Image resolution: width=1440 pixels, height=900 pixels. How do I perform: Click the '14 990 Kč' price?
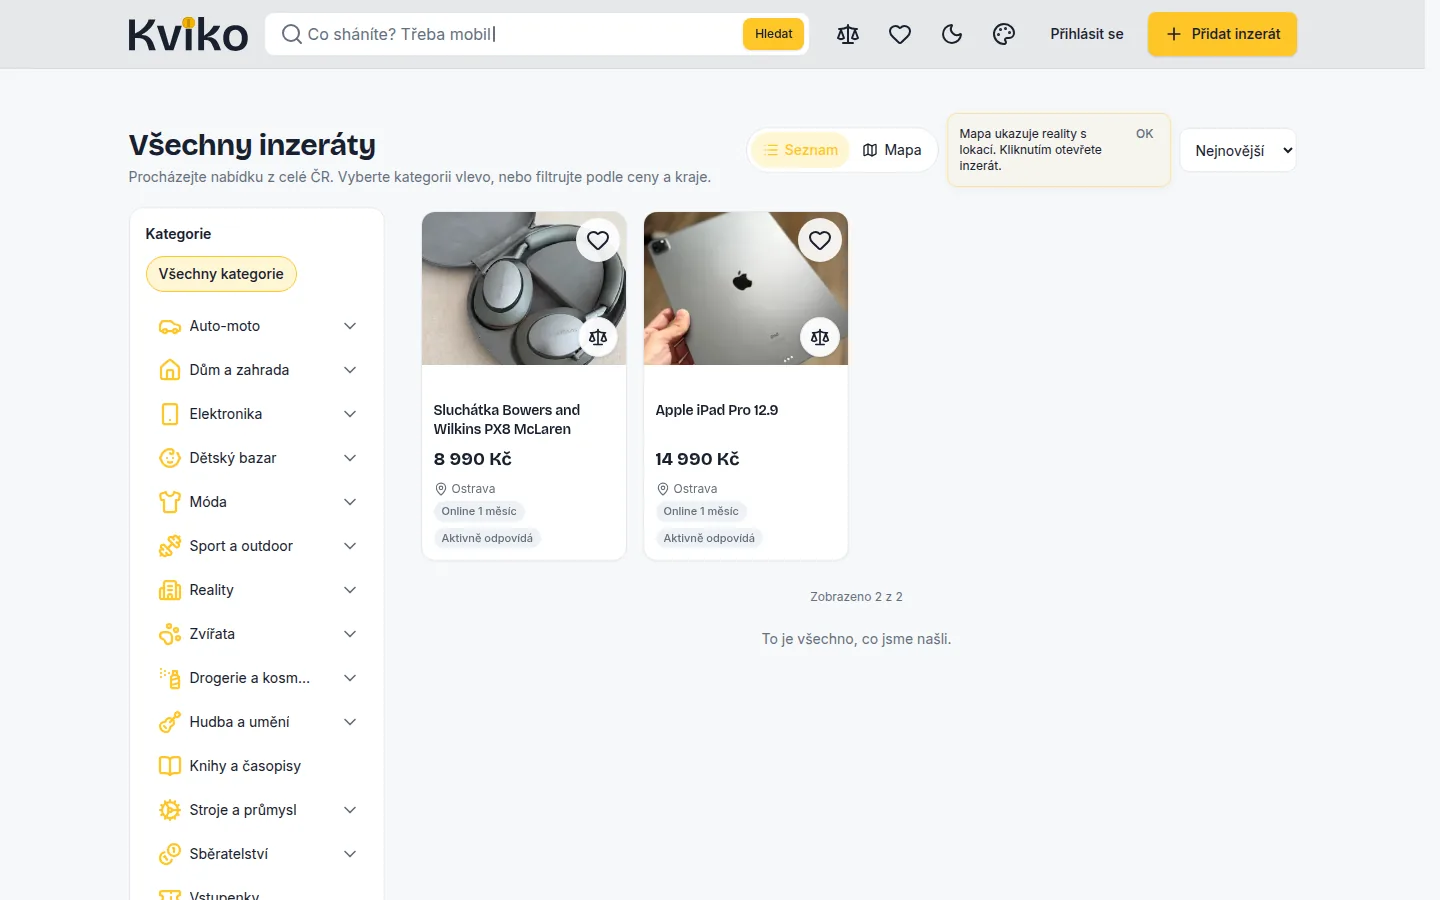coord(698,459)
